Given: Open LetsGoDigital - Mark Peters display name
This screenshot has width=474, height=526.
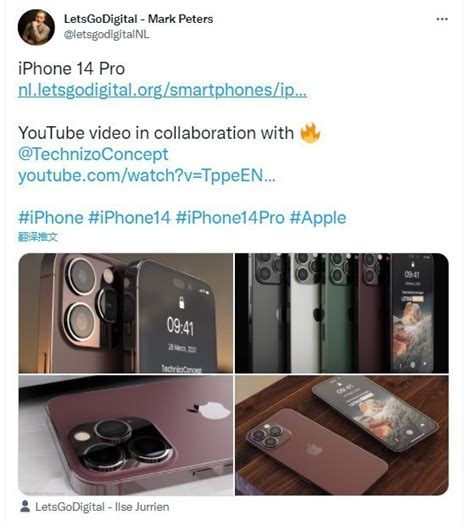Looking at the screenshot, I should pyautogui.click(x=139, y=19).
